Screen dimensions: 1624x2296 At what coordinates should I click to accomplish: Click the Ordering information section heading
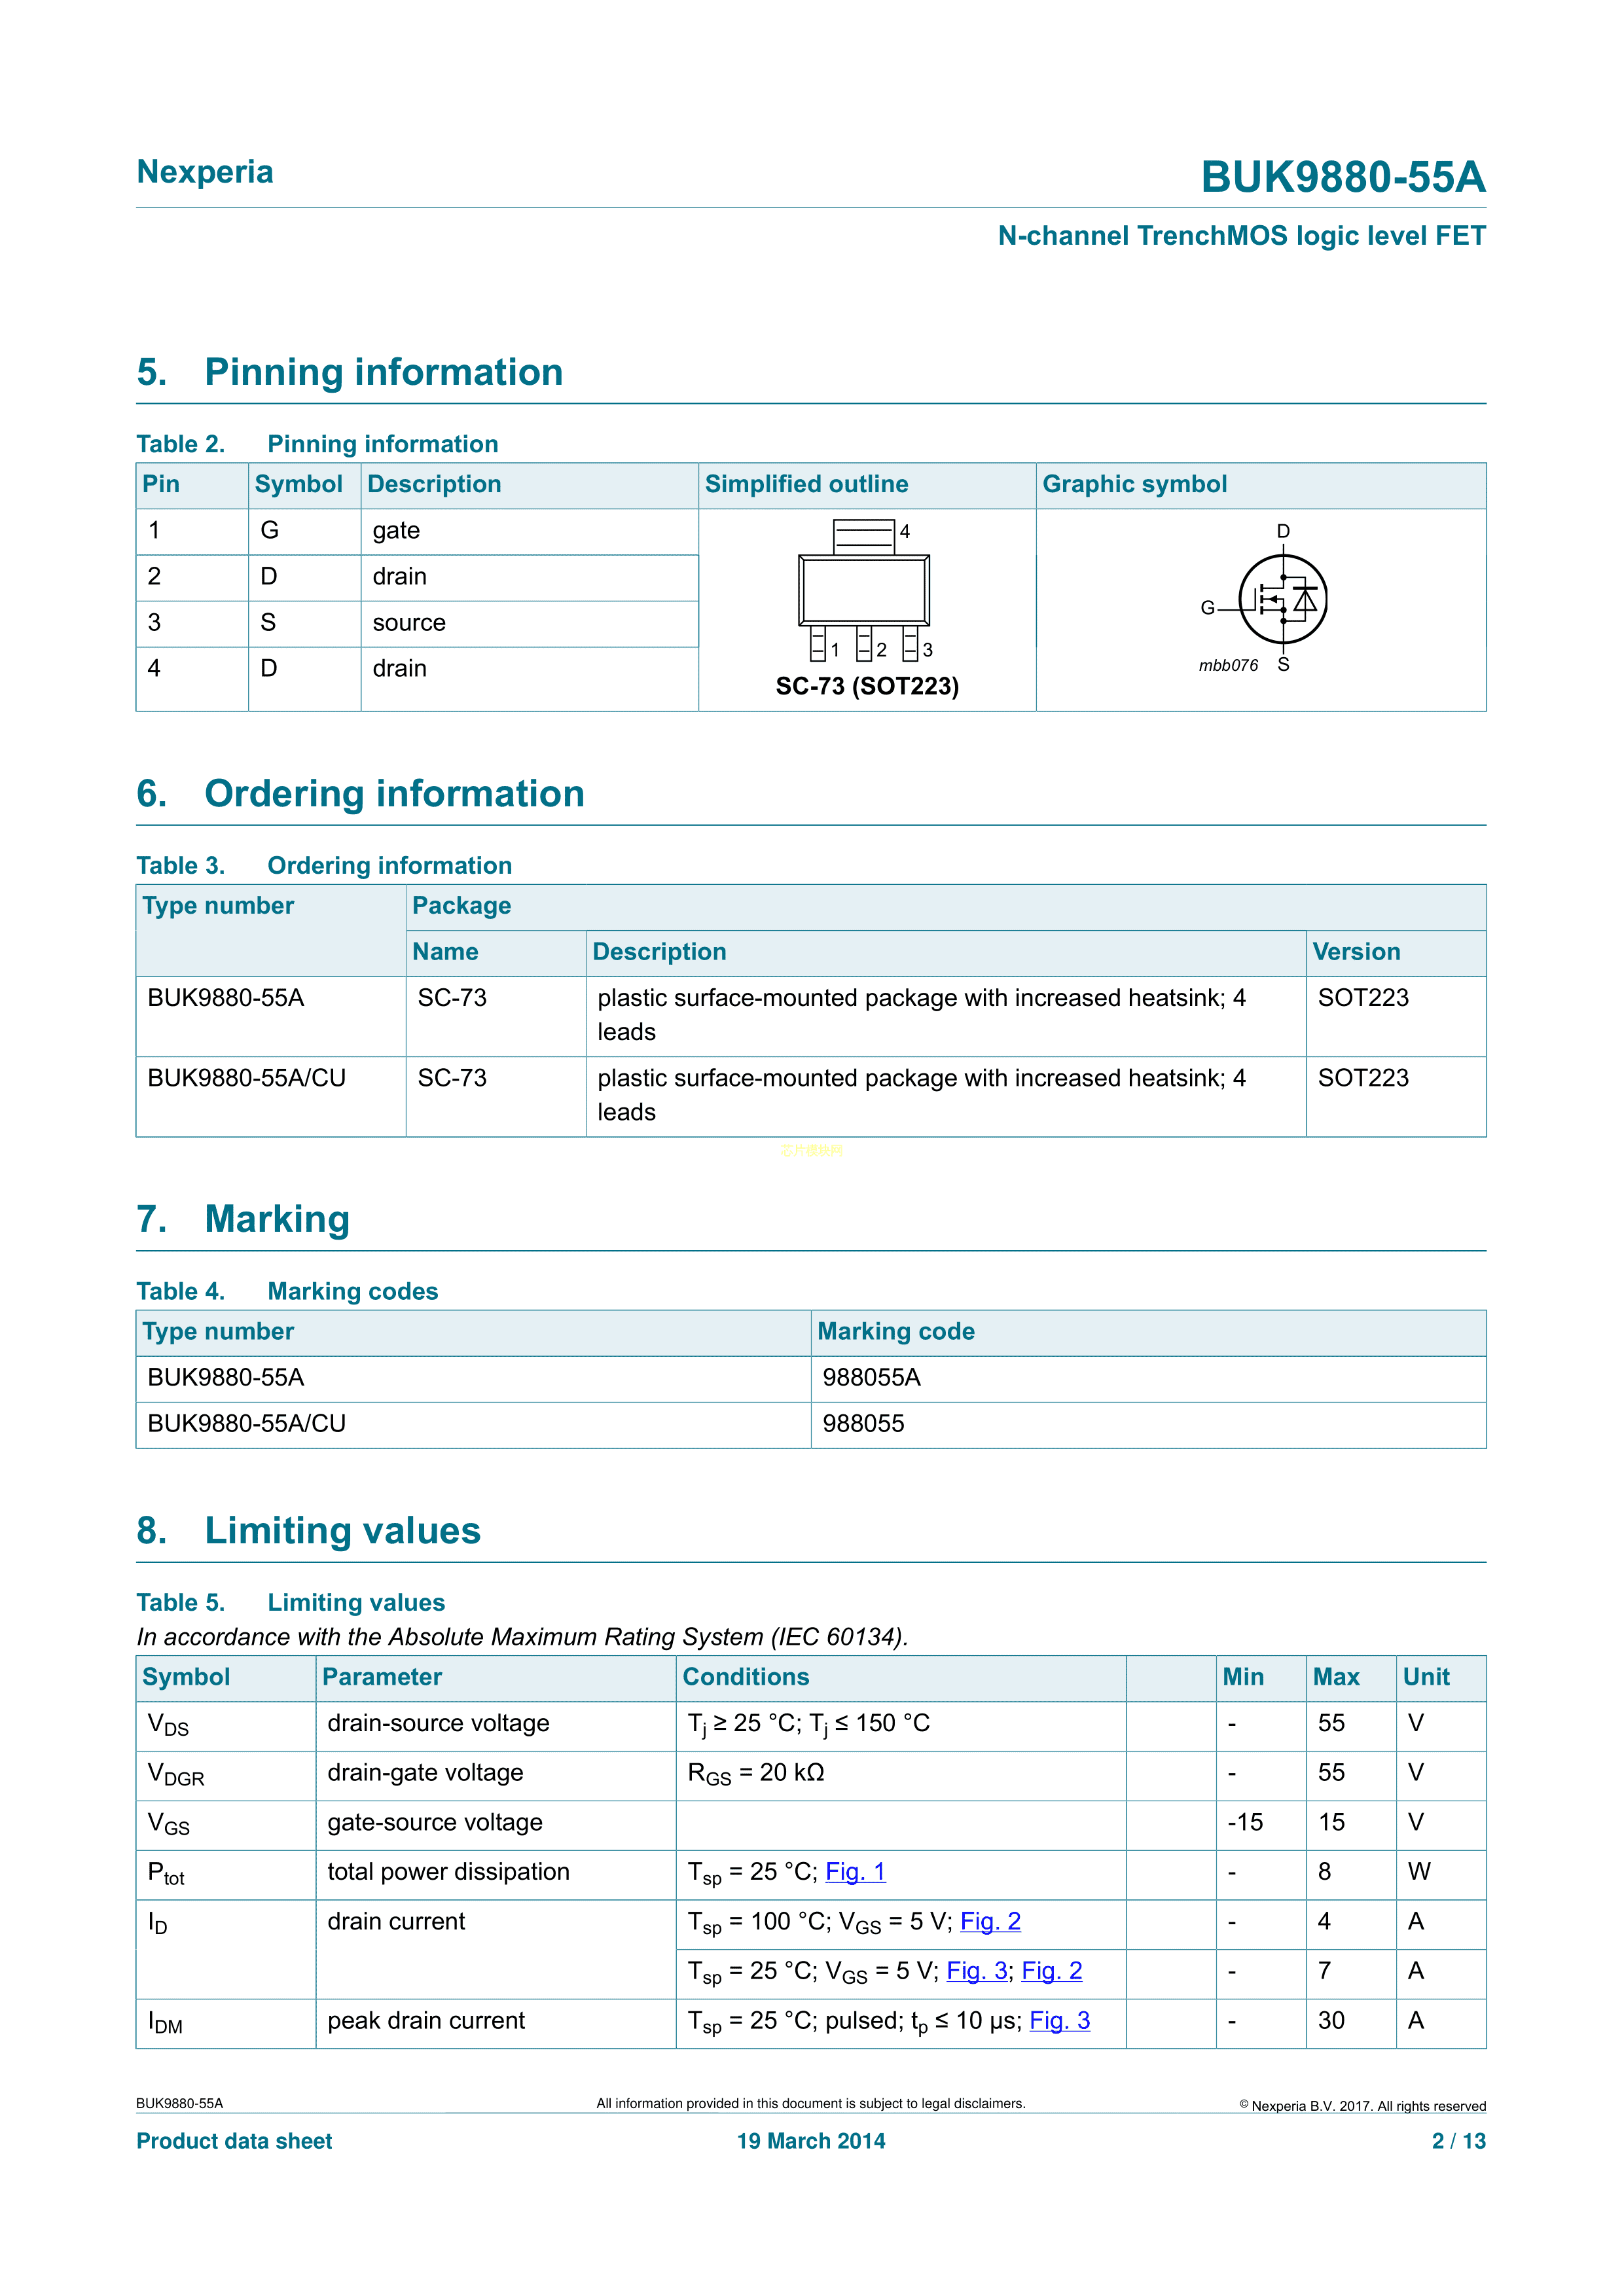pos(394,794)
